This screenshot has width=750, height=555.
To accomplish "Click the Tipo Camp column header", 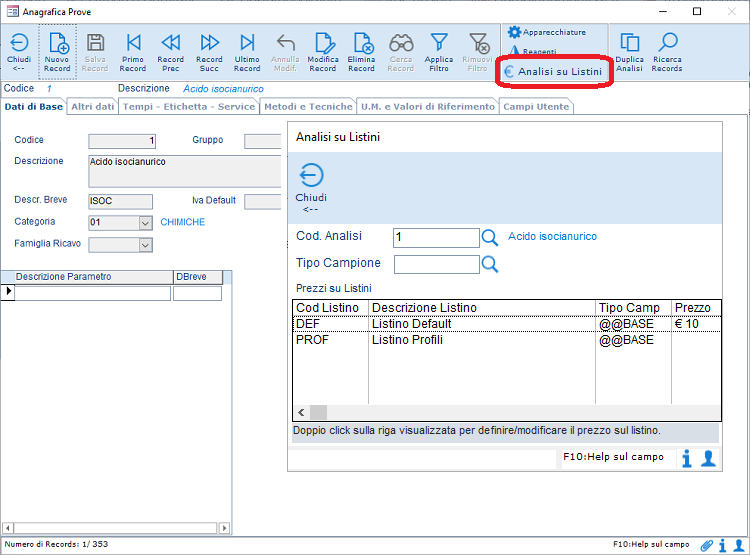I will point(633,308).
